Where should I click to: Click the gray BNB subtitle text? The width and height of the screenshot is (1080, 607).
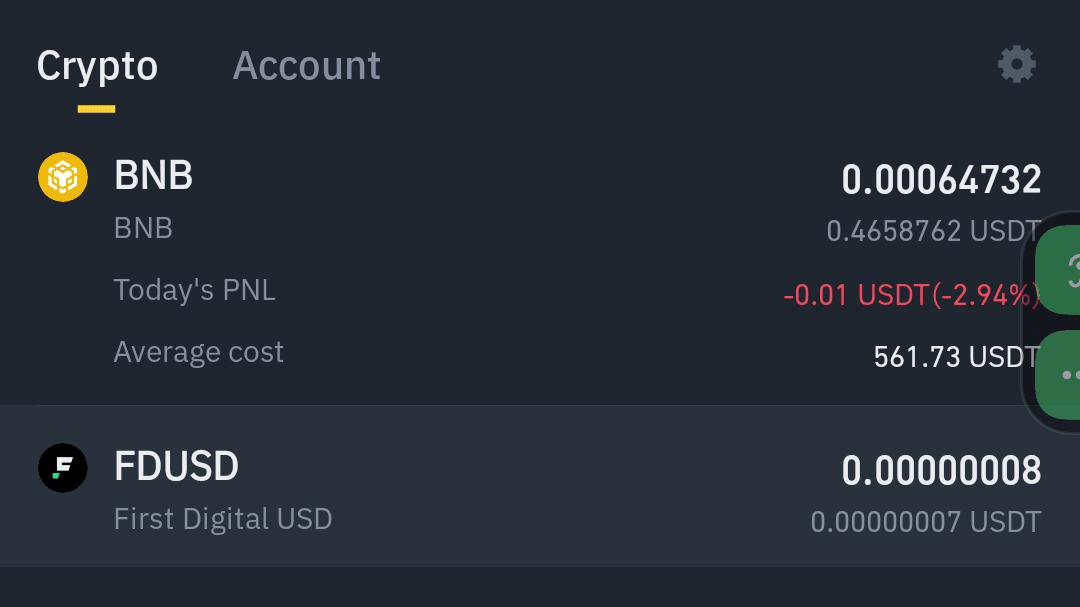click(x=143, y=228)
